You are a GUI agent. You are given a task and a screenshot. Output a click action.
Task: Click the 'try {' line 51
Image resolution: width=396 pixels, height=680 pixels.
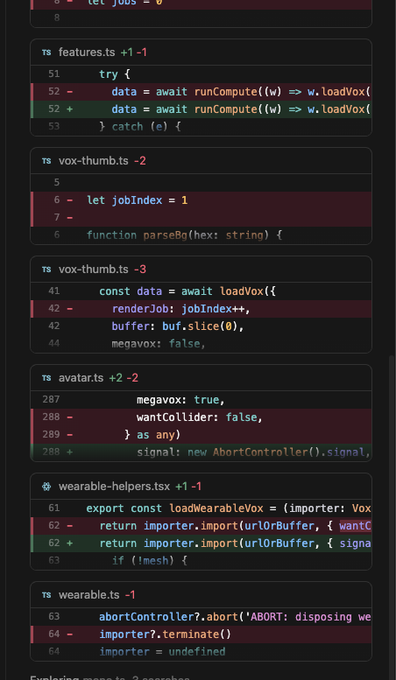pos(201,74)
